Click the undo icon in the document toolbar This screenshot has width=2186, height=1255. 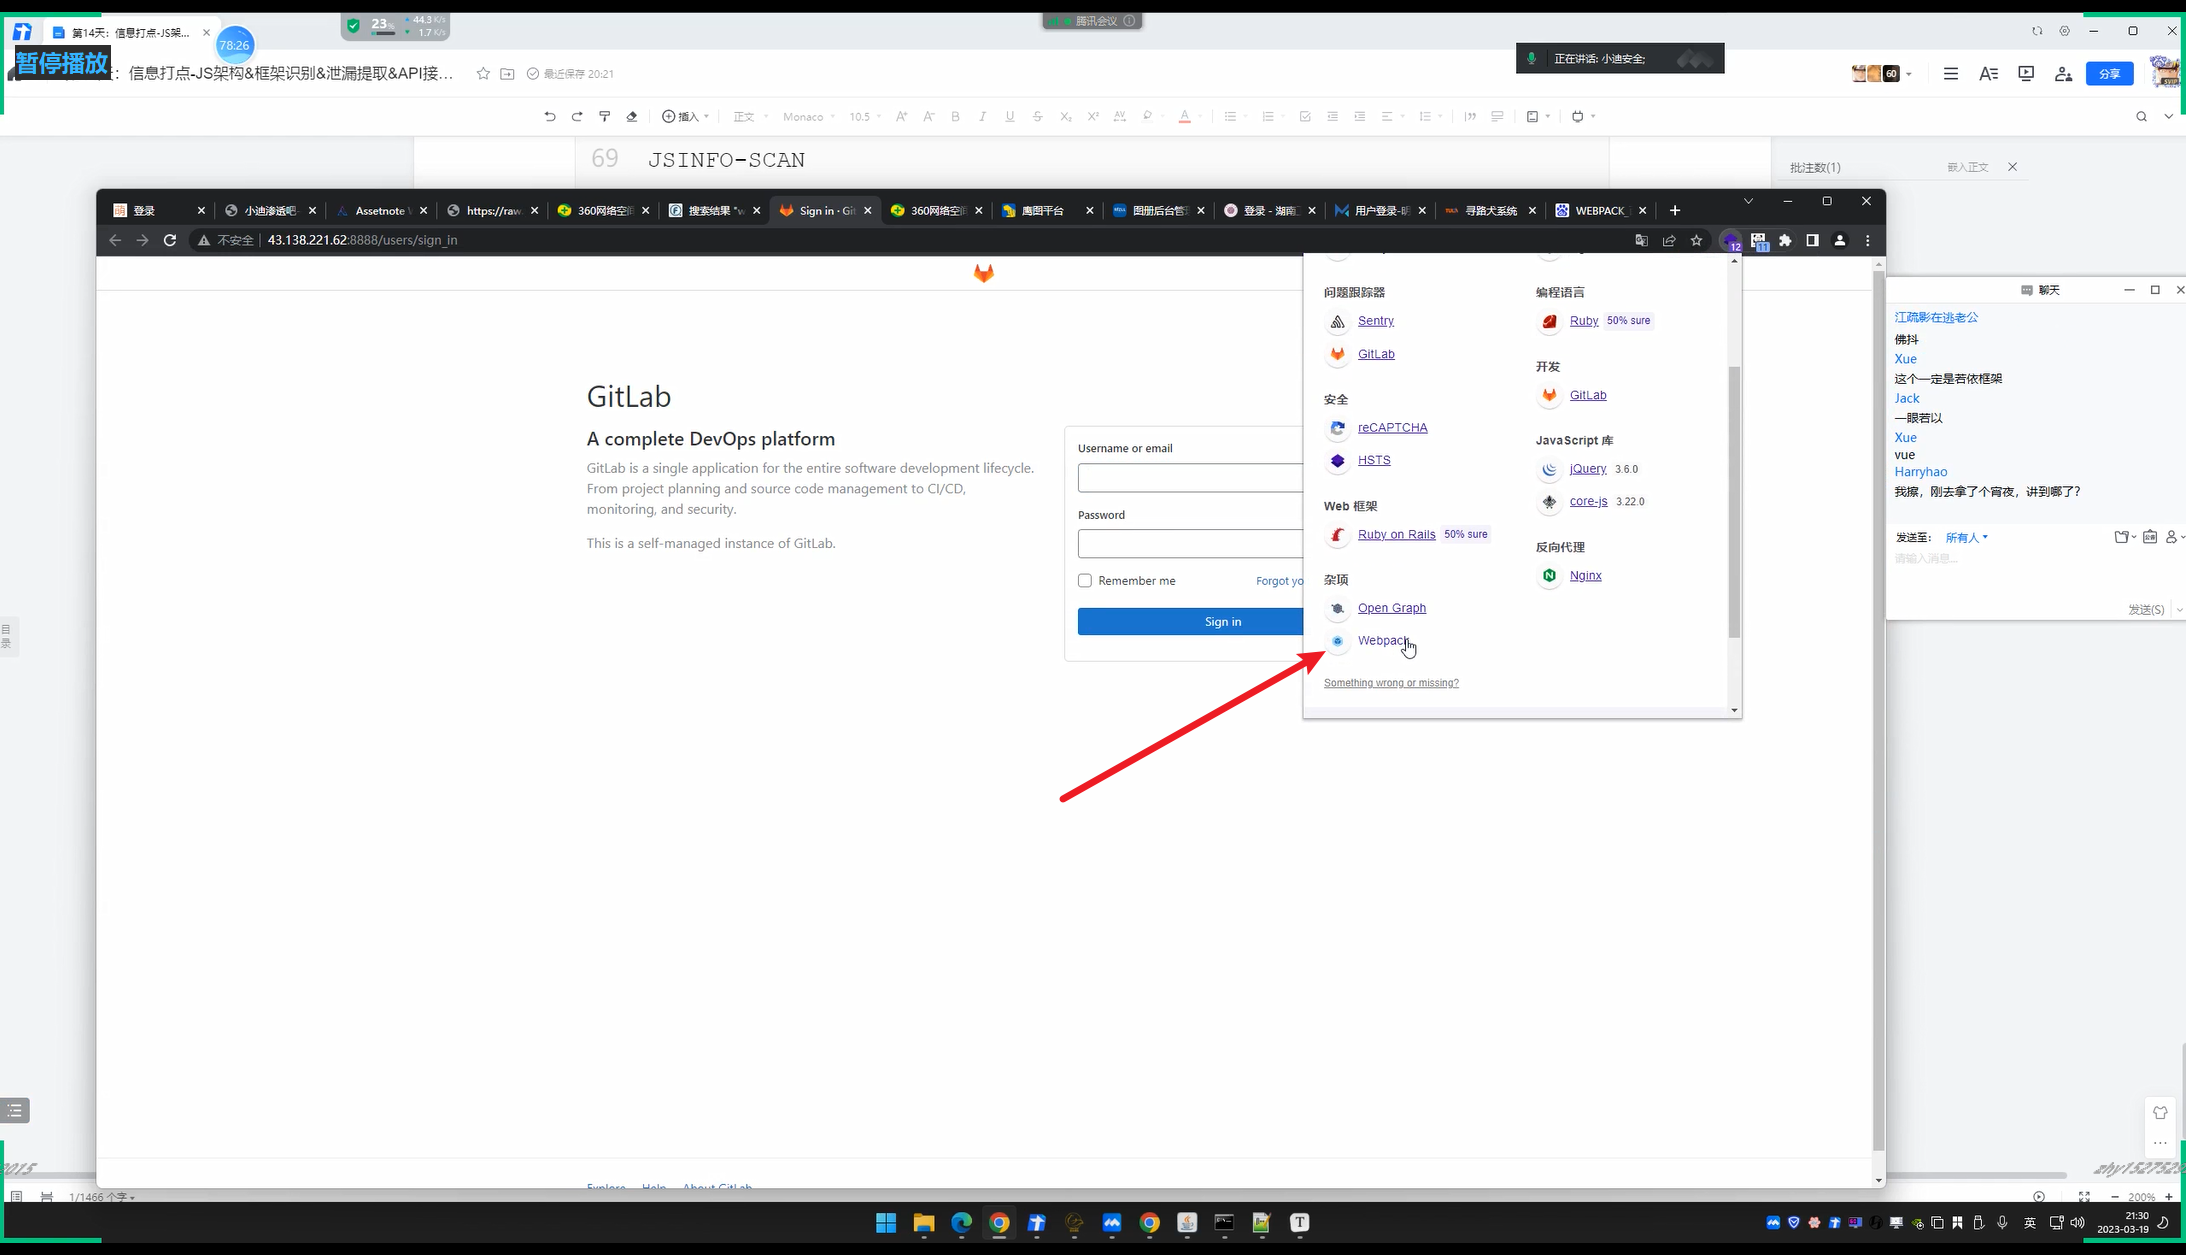[x=549, y=117]
